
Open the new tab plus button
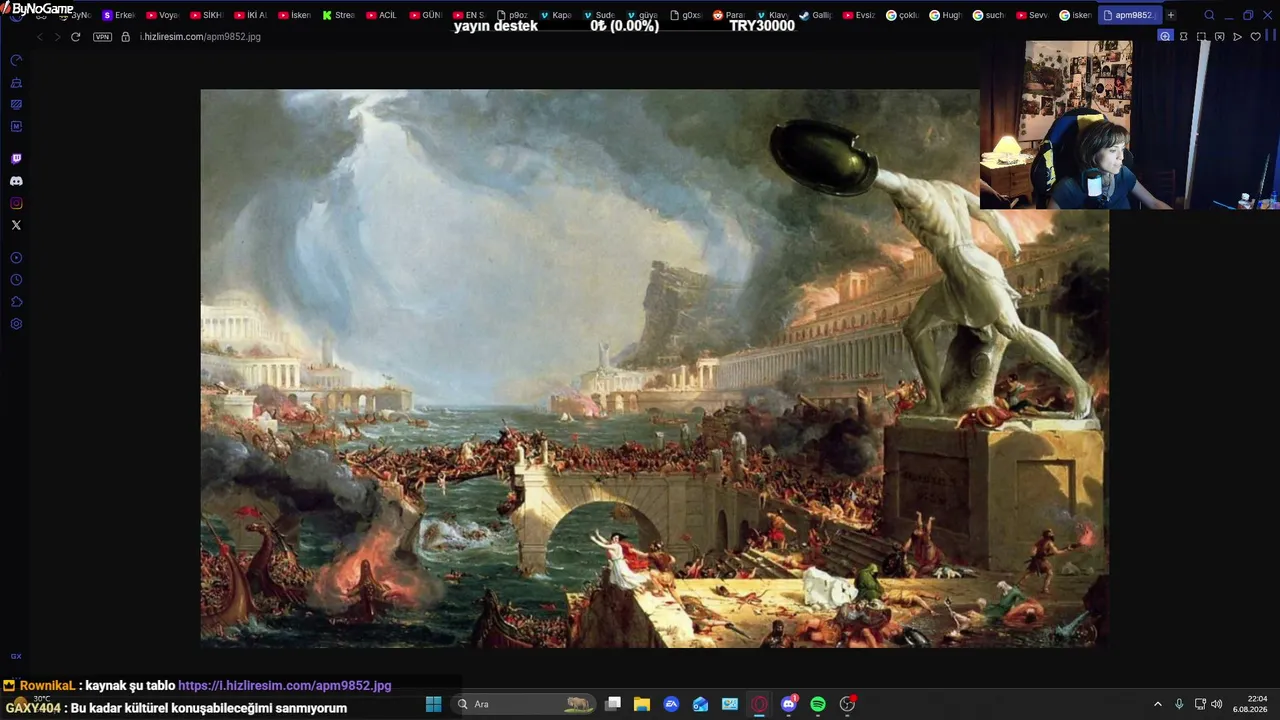click(1171, 15)
